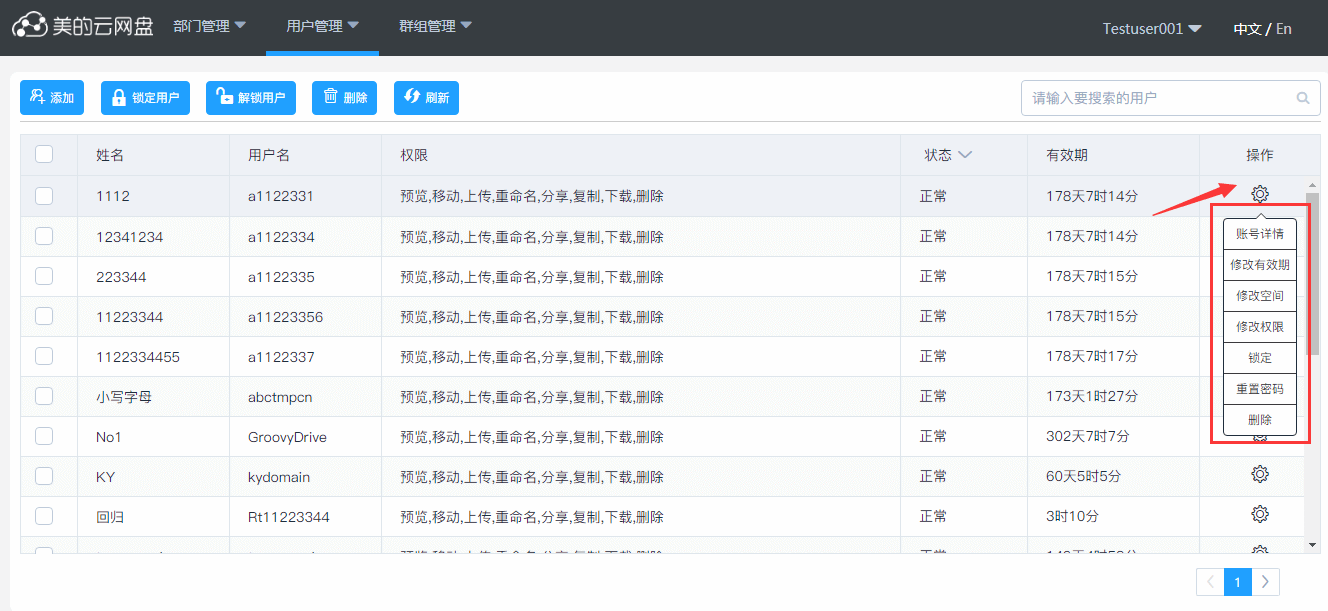Expand the 部门管理 menu
The height and width of the screenshot is (611, 1328).
click(x=210, y=27)
